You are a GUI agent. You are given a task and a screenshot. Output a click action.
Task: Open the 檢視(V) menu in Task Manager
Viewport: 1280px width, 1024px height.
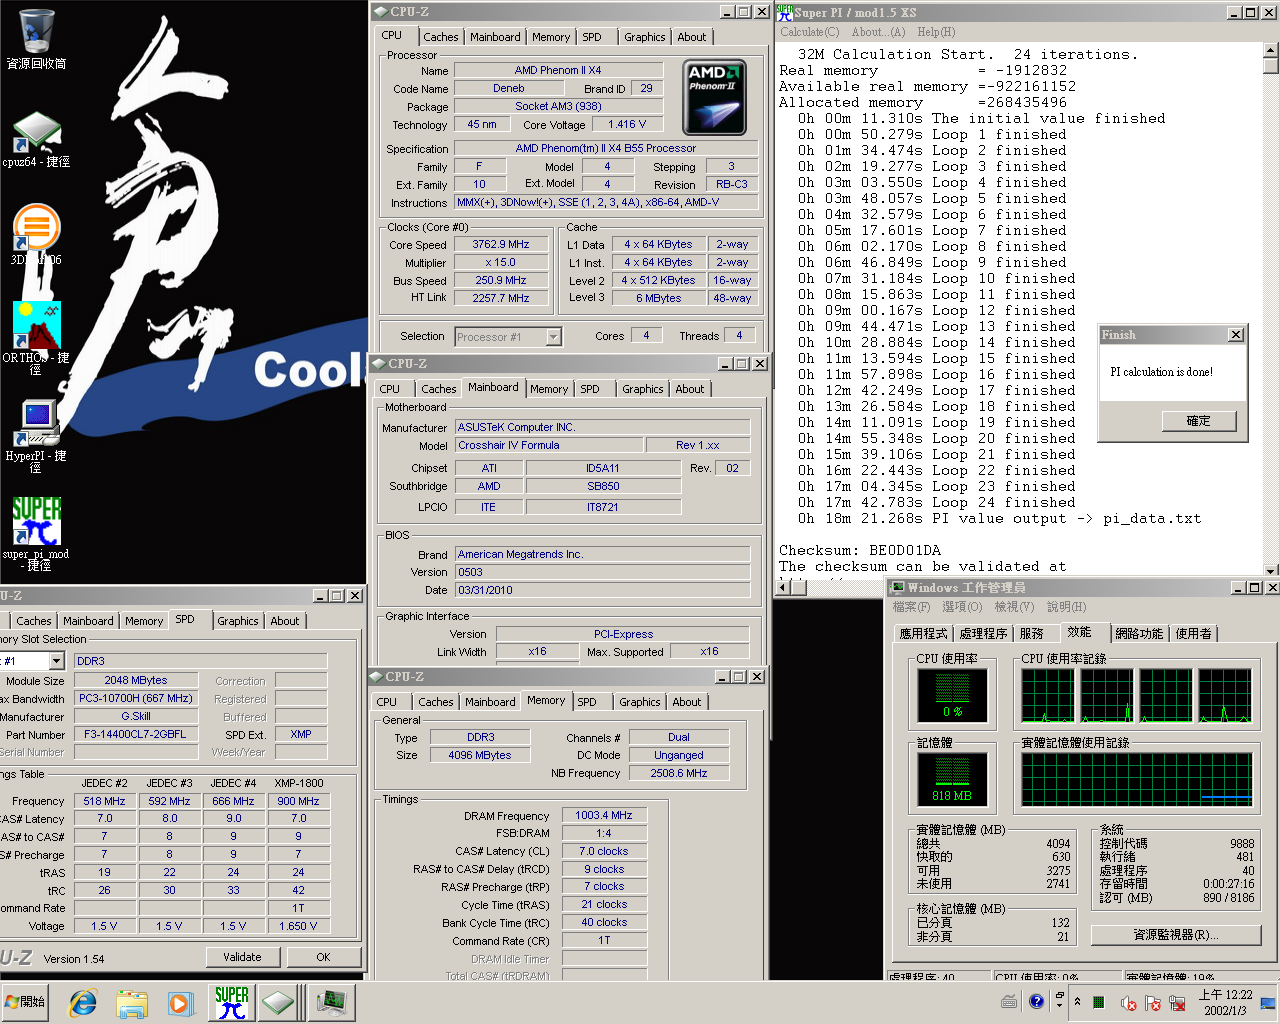click(1014, 607)
